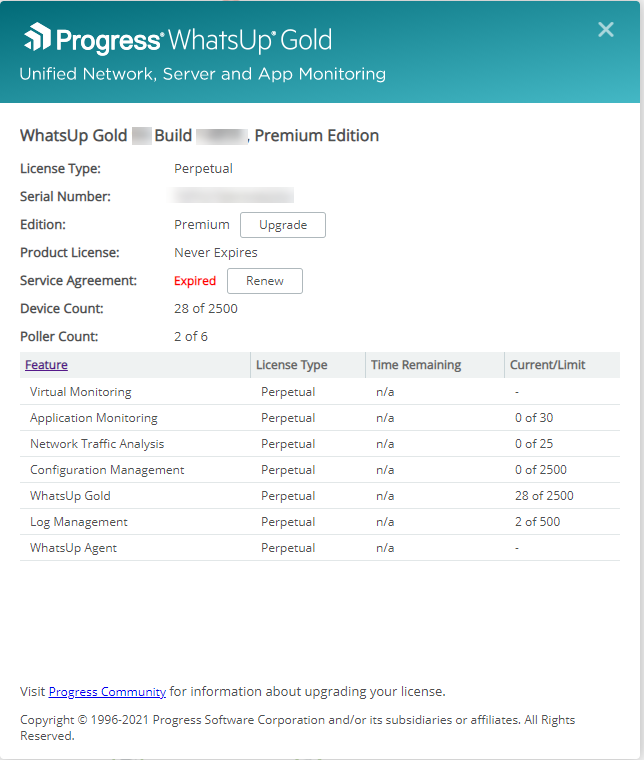
Task: Select the Application Monitoring feature
Action: pyautogui.click(x=320, y=418)
